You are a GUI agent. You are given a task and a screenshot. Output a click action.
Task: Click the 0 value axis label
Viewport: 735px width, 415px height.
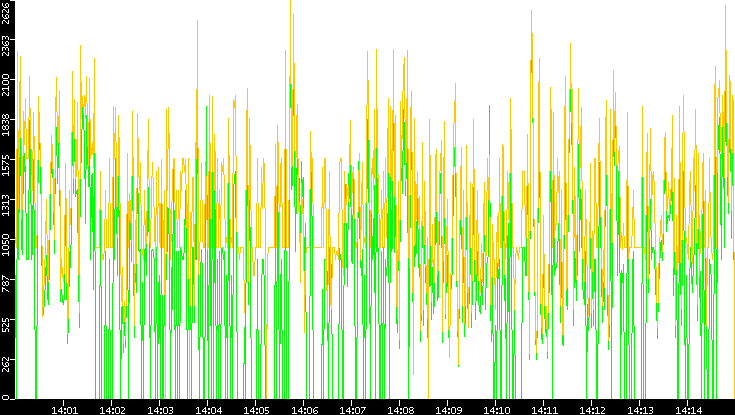pyautogui.click(x=5, y=398)
